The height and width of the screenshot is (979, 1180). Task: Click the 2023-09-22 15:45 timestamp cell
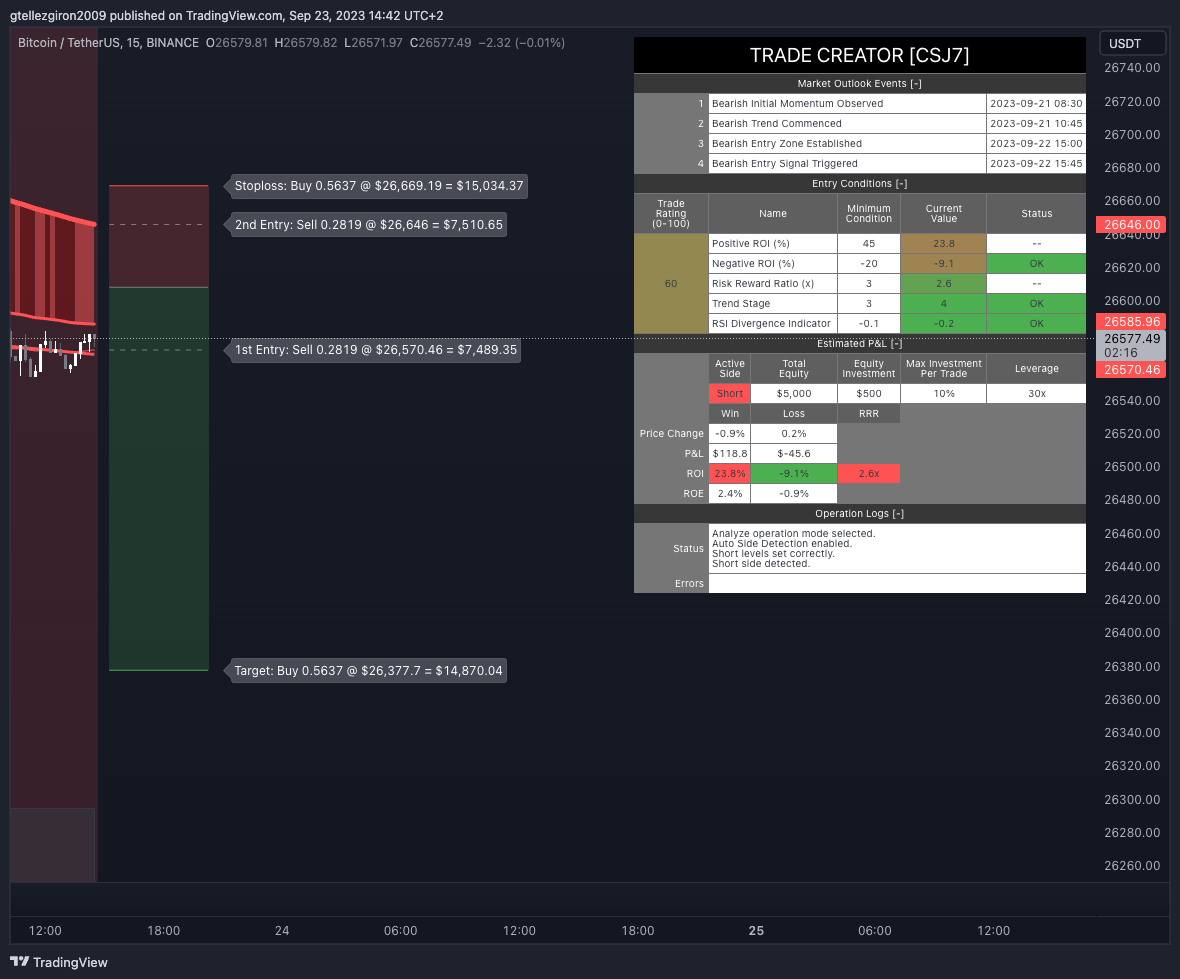coord(1036,163)
